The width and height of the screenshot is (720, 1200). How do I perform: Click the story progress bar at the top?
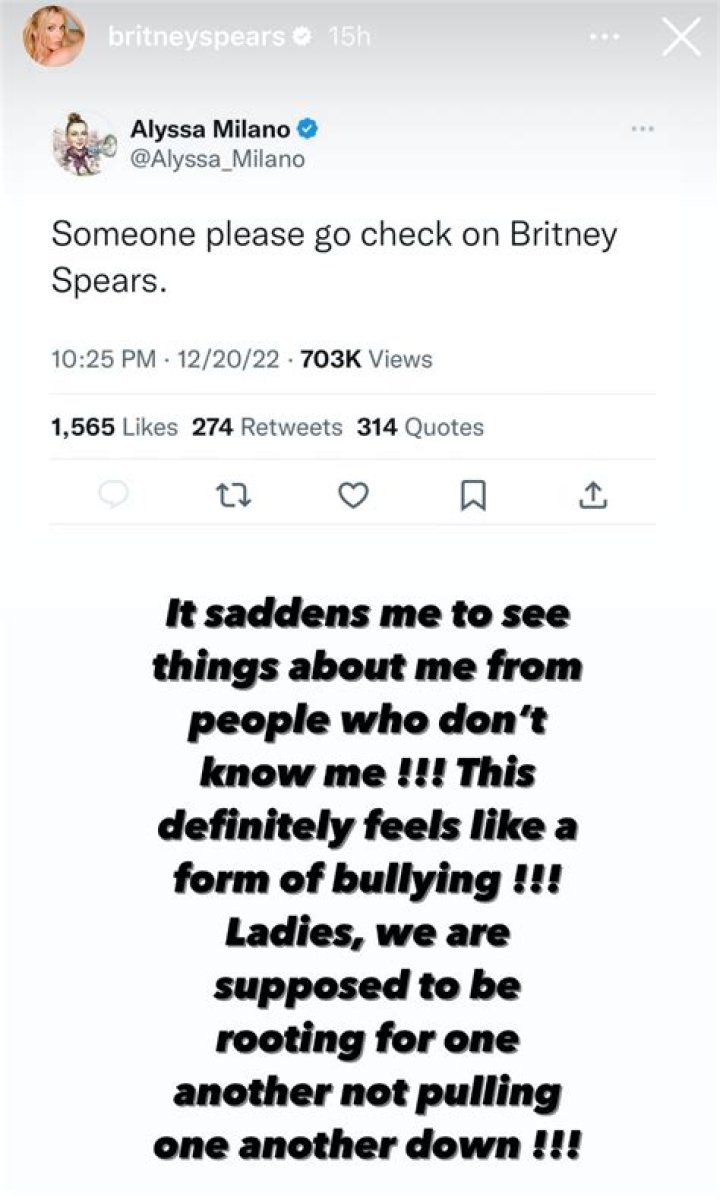[360, 3]
